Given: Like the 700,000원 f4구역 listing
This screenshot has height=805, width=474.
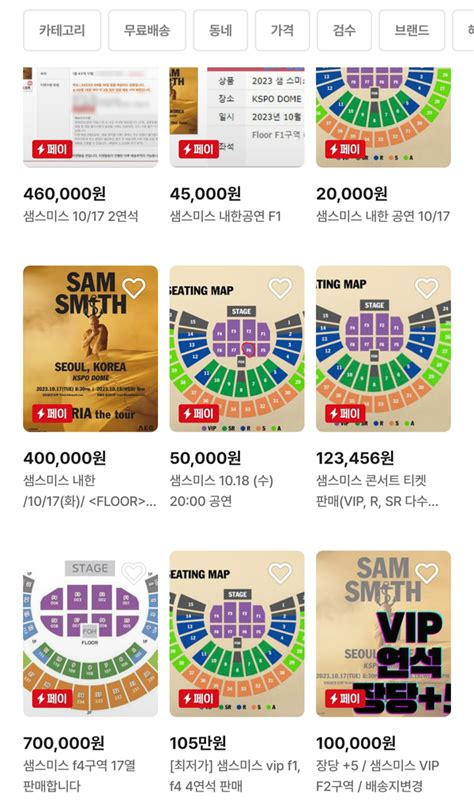Looking at the screenshot, I should click(x=134, y=573).
